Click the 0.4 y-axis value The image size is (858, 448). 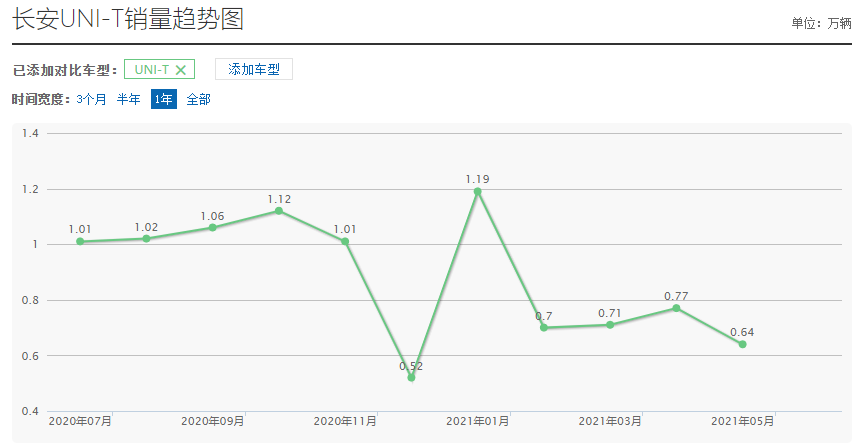coord(30,411)
